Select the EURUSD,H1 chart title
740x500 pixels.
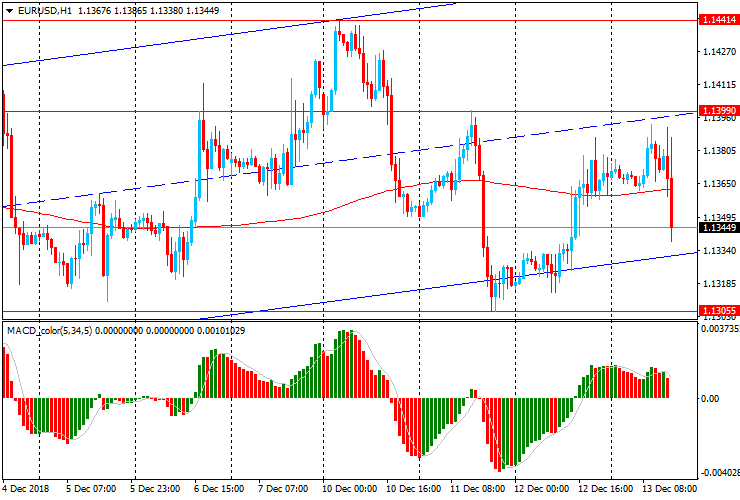click(x=44, y=10)
